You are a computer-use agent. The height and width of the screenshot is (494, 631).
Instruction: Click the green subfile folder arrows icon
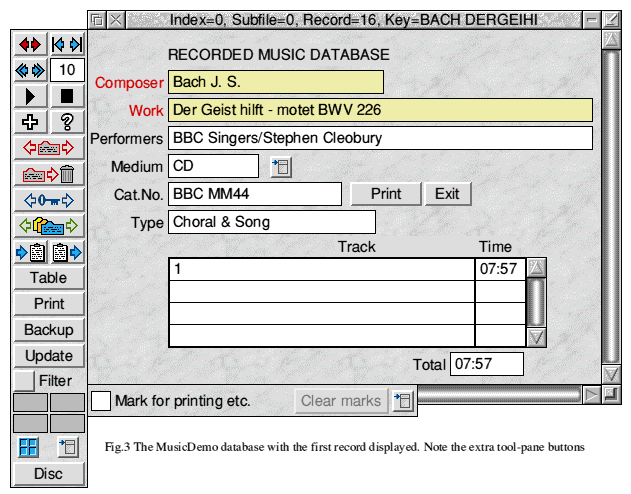pos(49,226)
